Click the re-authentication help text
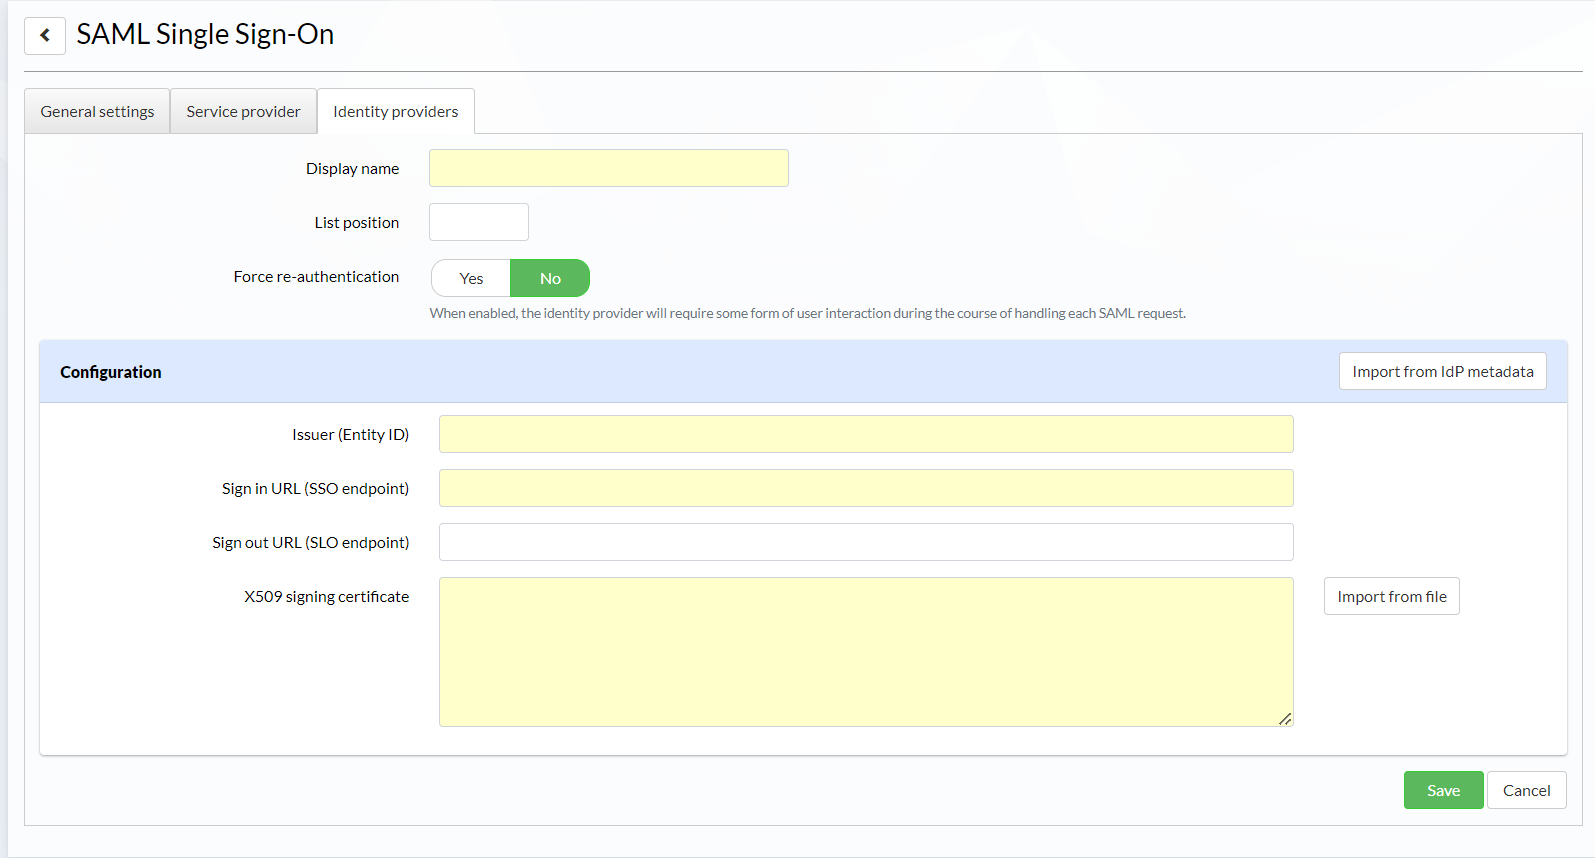 click(808, 313)
